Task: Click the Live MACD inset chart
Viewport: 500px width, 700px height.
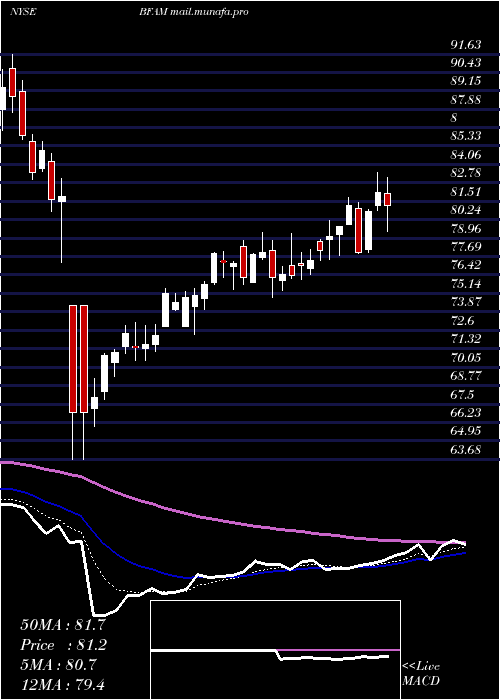Action: pyautogui.click(x=275, y=650)
